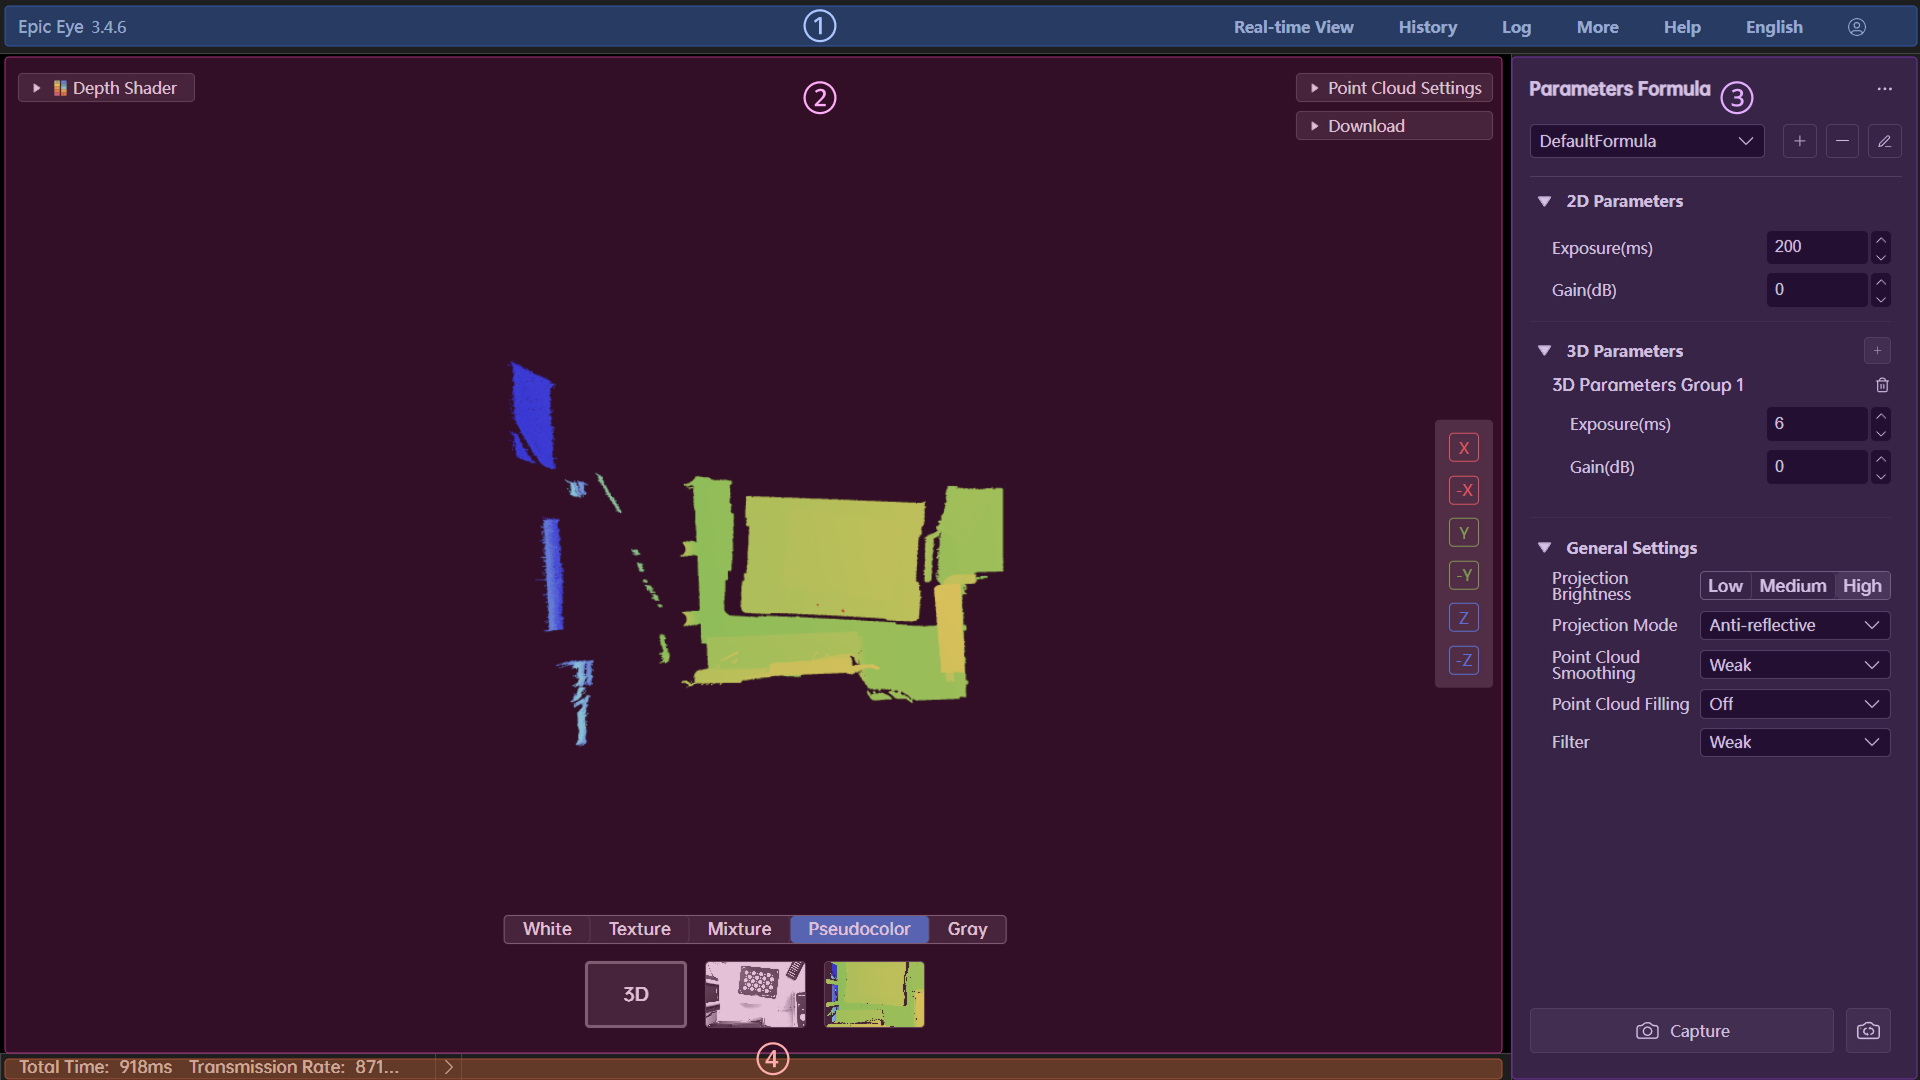Open the Parameters Formula ellipsis menu
The height and width of the screenshot is (1080, 1920).
(x=1886, y=88)
